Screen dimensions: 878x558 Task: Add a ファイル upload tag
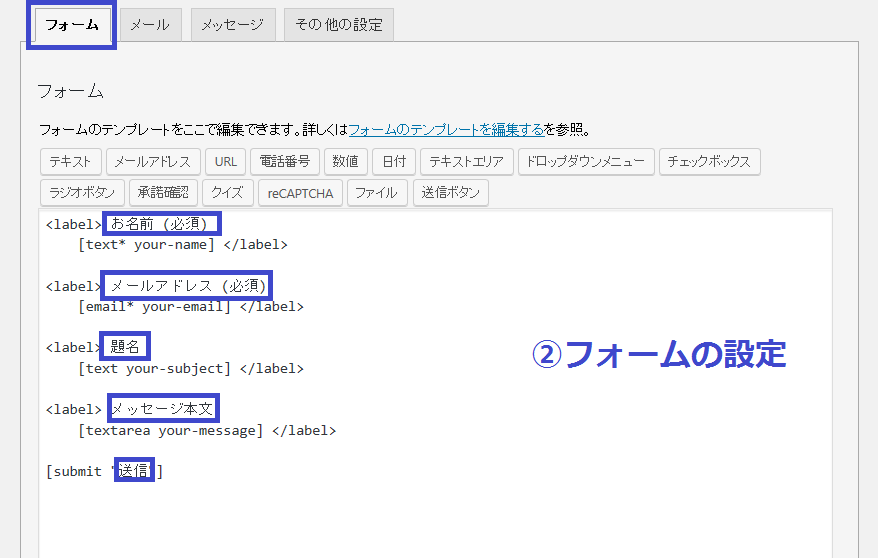pos(376,192)
